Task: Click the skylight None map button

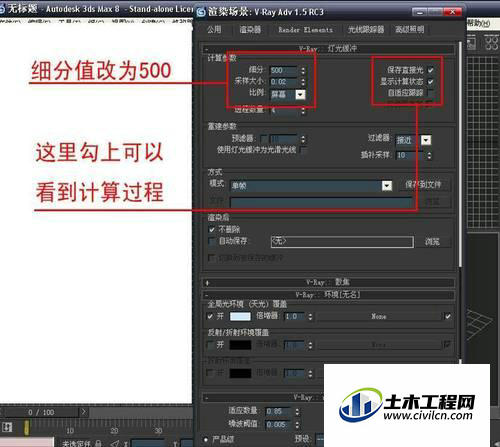Action: coord(379,316)
